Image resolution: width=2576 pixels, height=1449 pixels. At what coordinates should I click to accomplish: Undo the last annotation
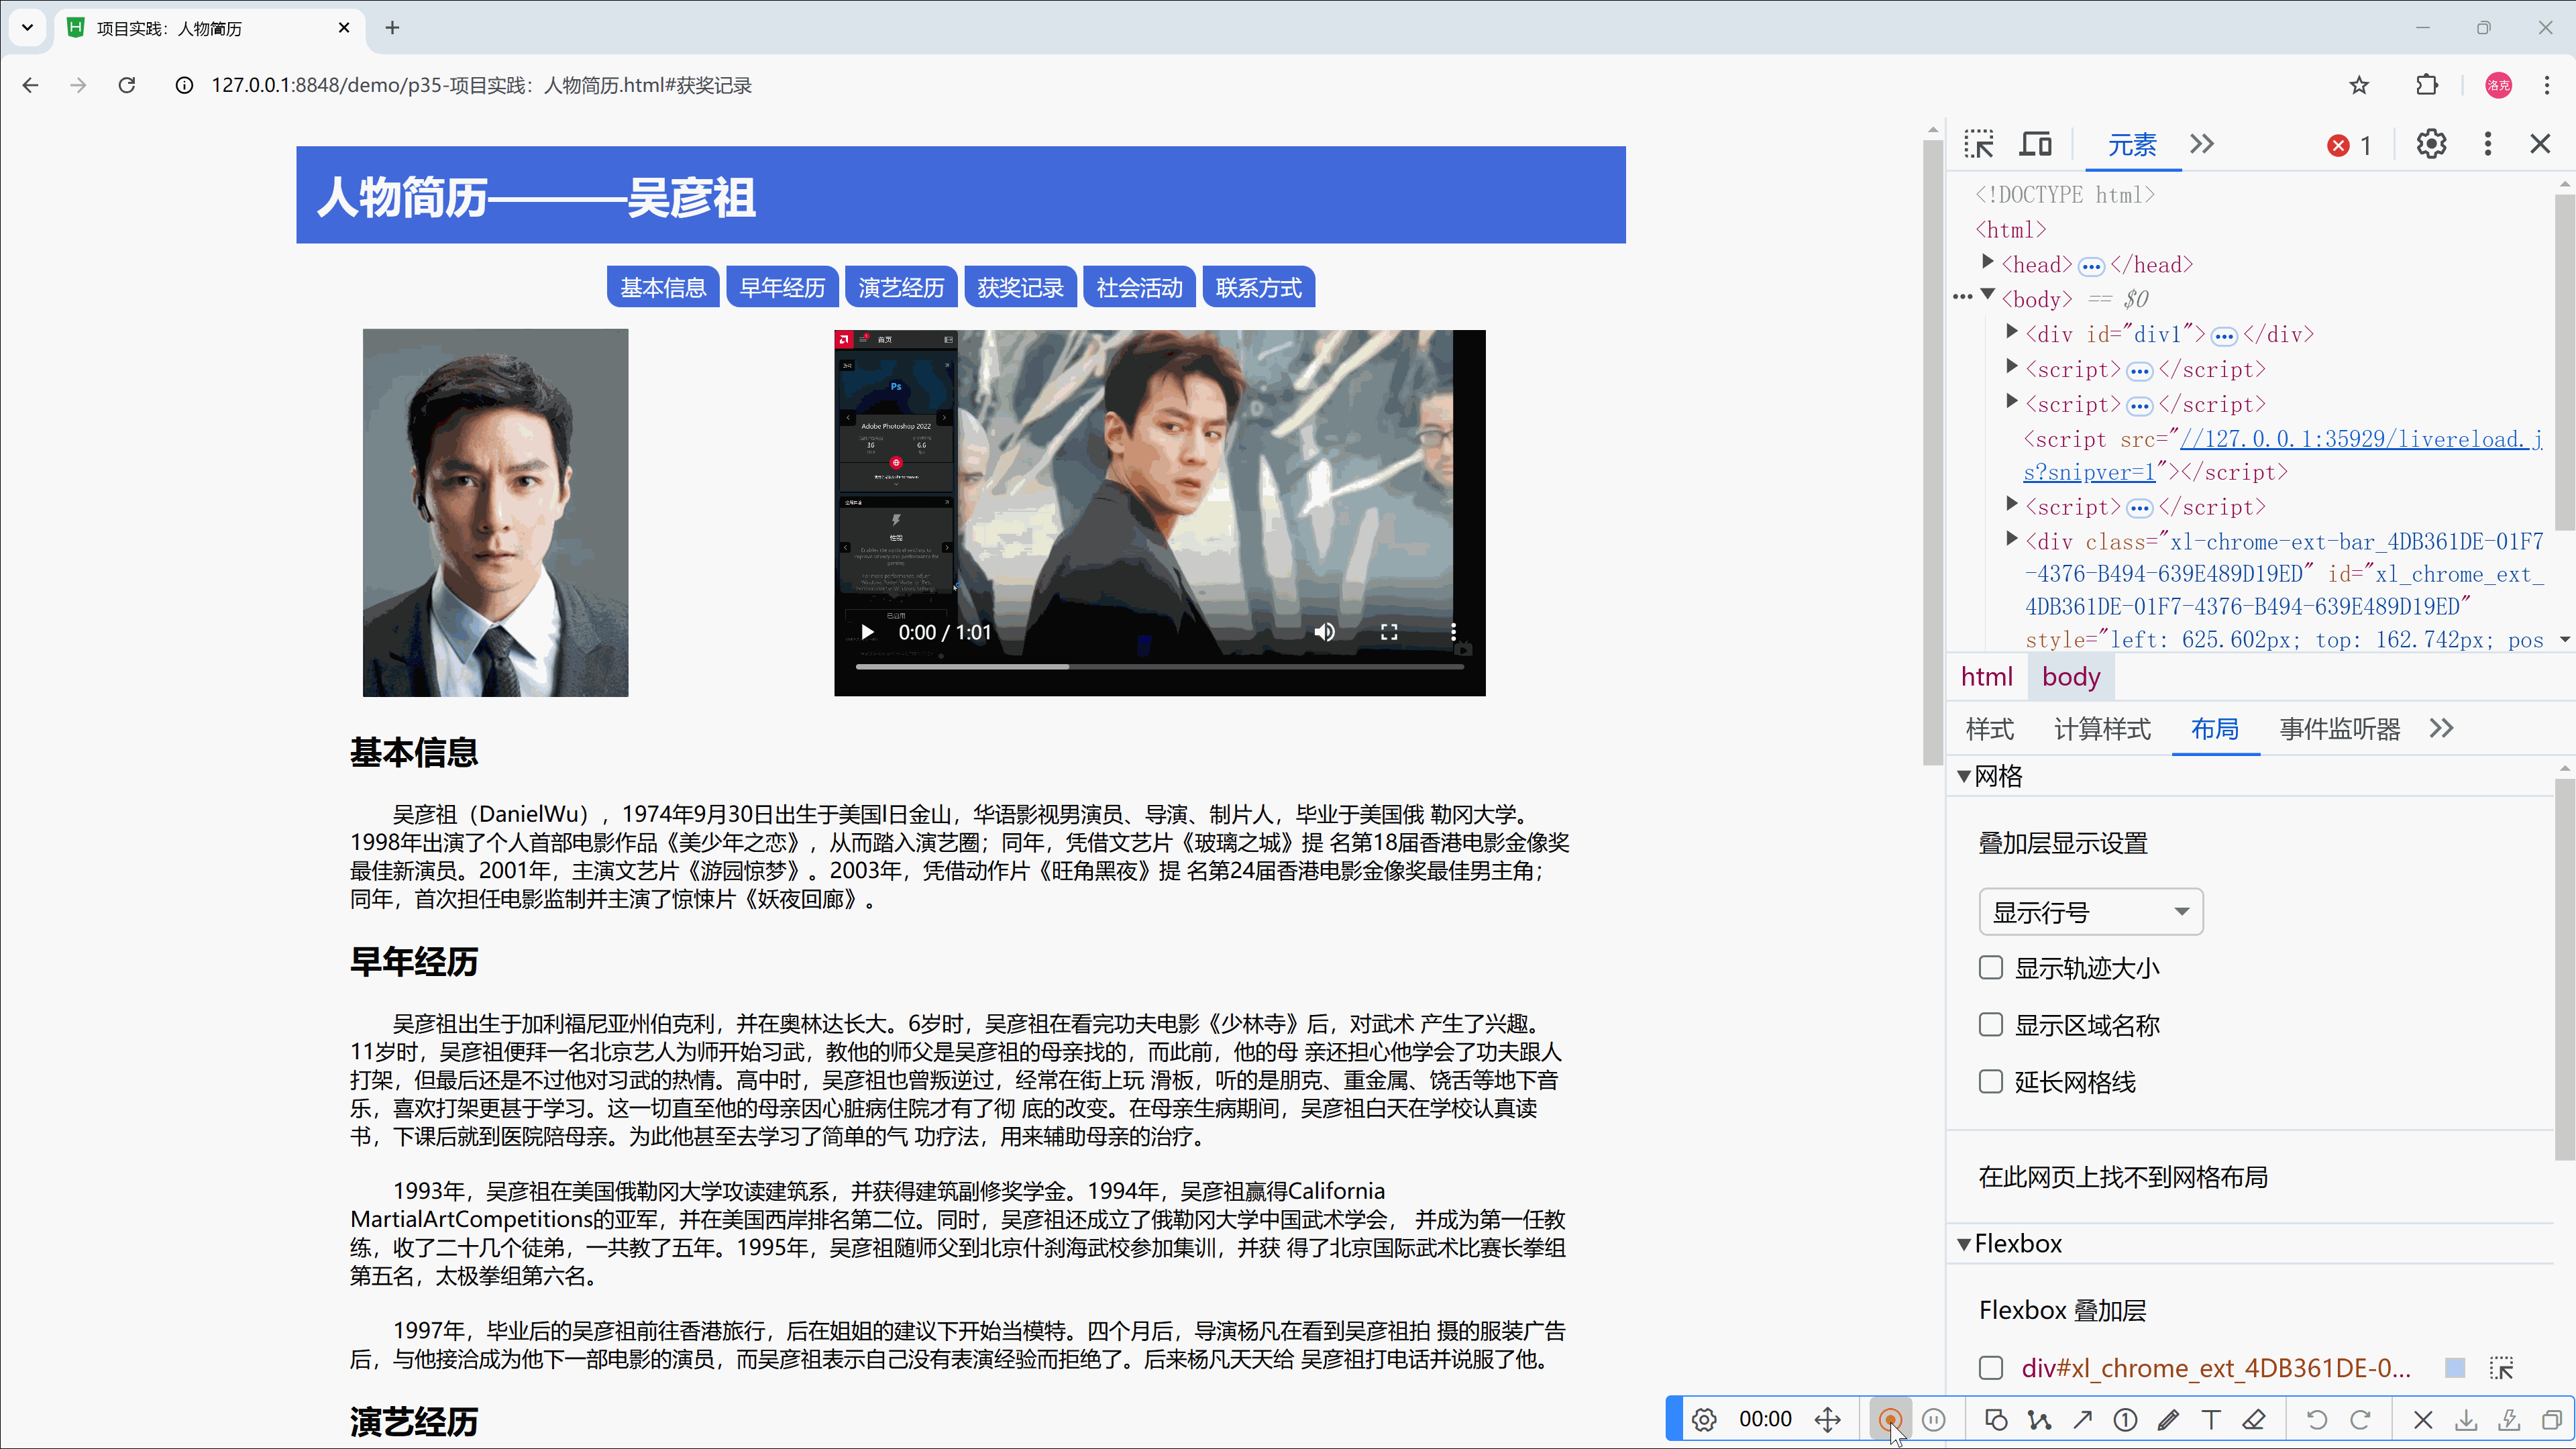pyautogui.click(x=2317, y=1419)
